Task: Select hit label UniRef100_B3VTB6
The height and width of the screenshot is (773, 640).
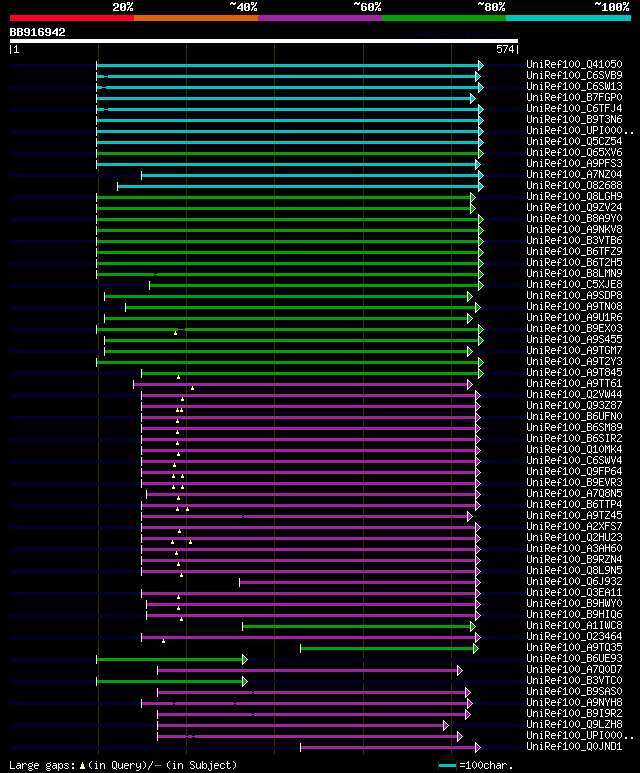Action: (574, 241)
